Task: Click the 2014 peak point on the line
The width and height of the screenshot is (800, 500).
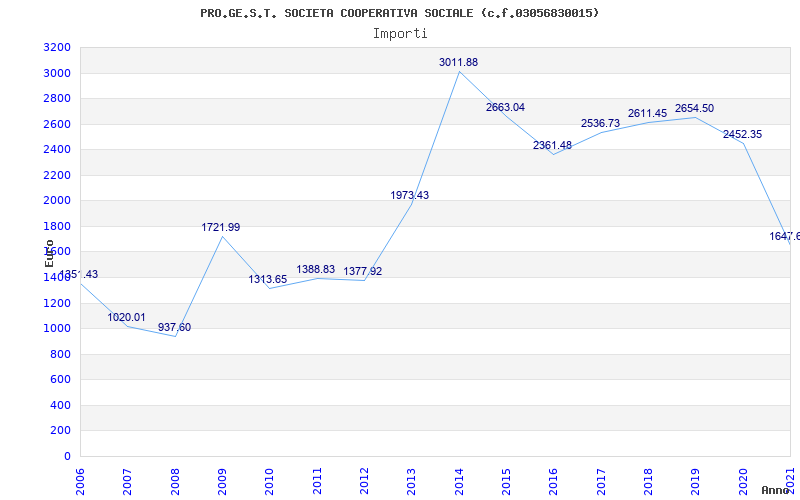Action: [x=459, y=71]
